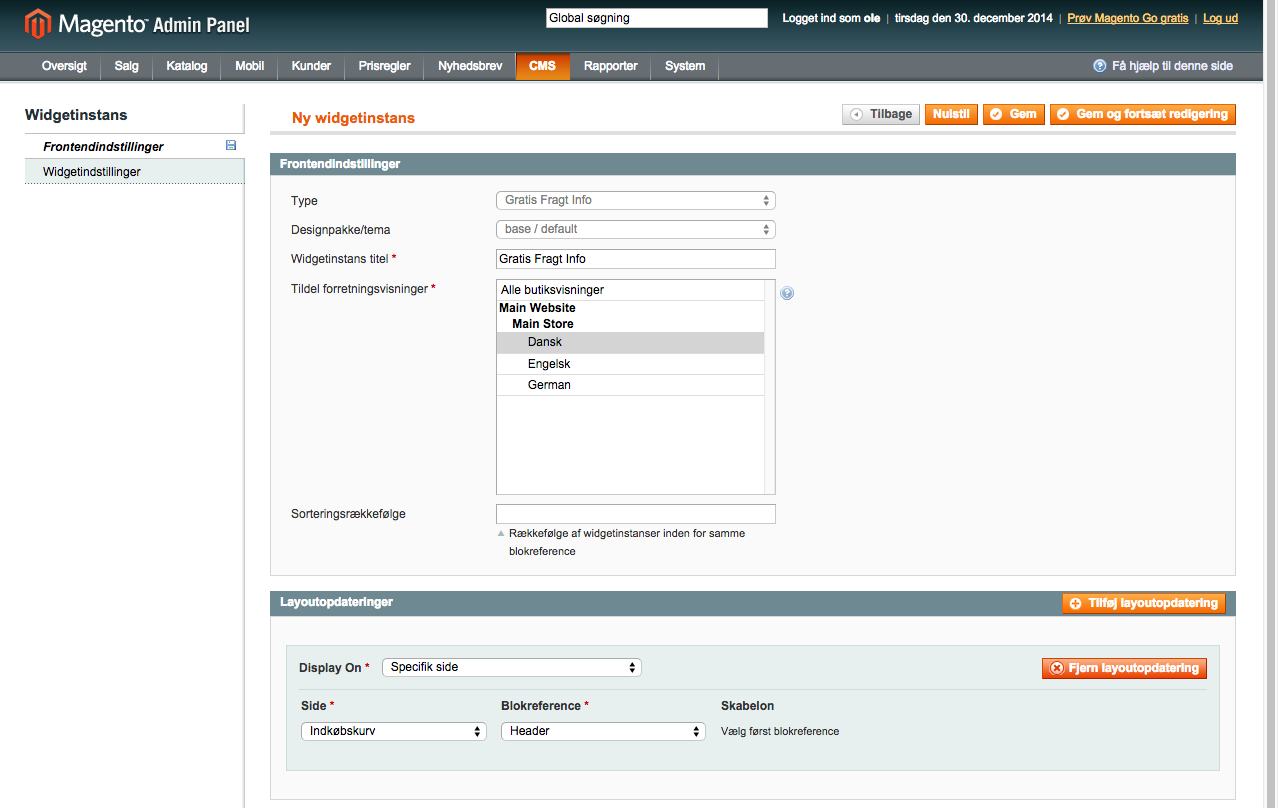Open the Display On dropdown
Image resolution: width=1278 pixels, height=808 pixels.
click(x=511, y=667)
